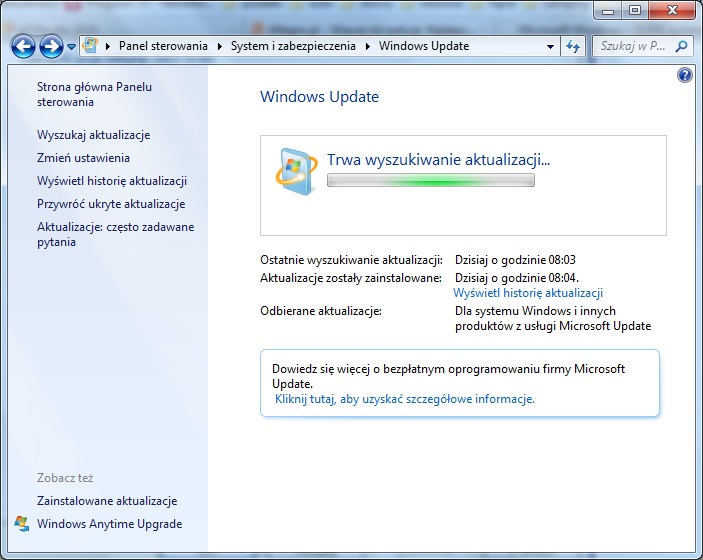Open Wyświetl historię aktualizacji in sidebar

112,181
